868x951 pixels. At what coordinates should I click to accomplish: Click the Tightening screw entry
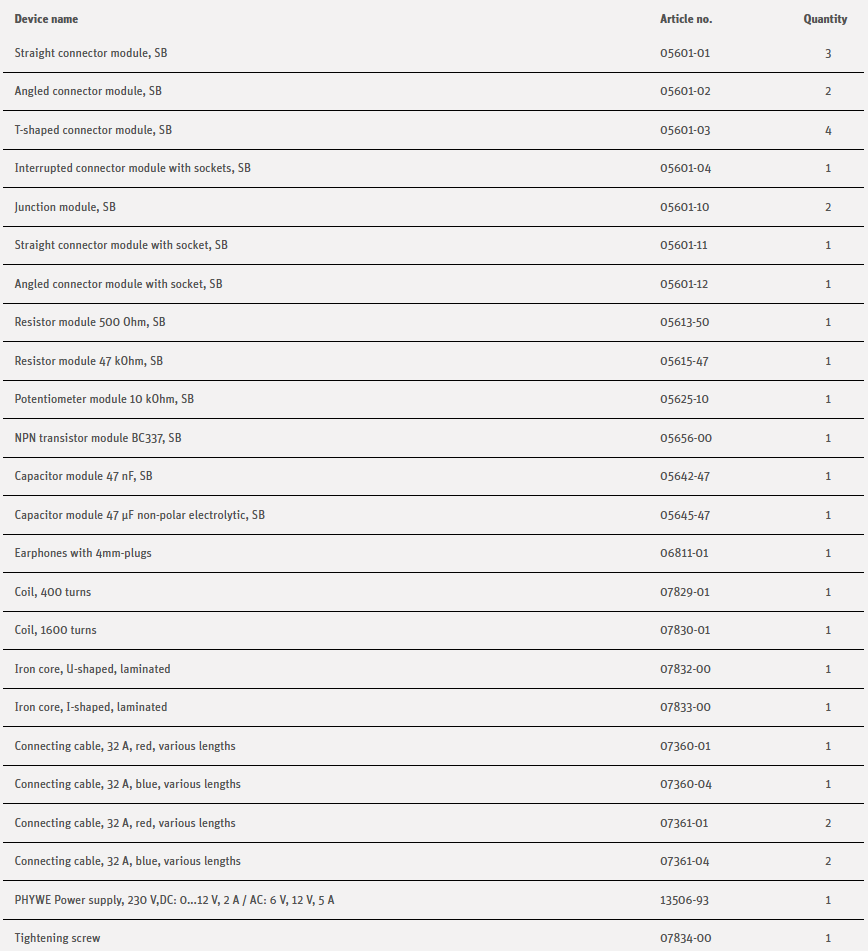pos(57,938)
